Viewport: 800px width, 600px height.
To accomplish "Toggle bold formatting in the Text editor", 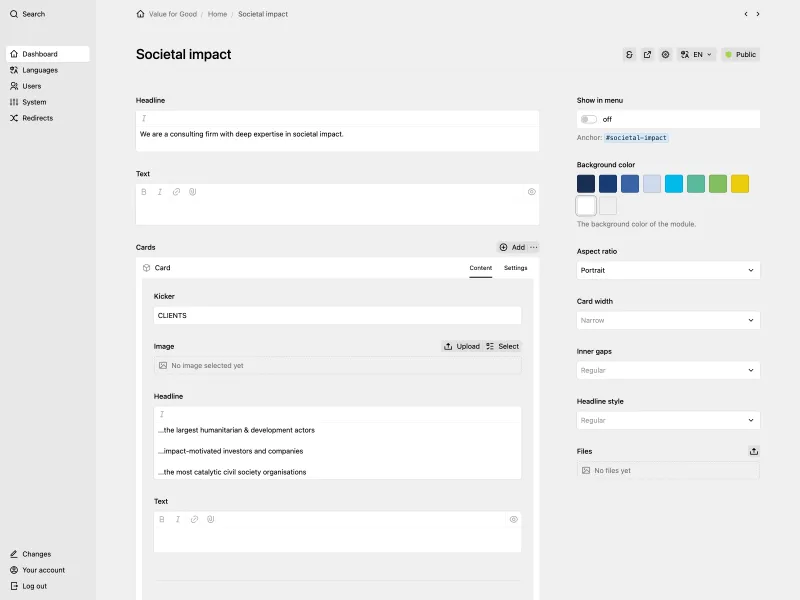I will click(x=145, y=191).
